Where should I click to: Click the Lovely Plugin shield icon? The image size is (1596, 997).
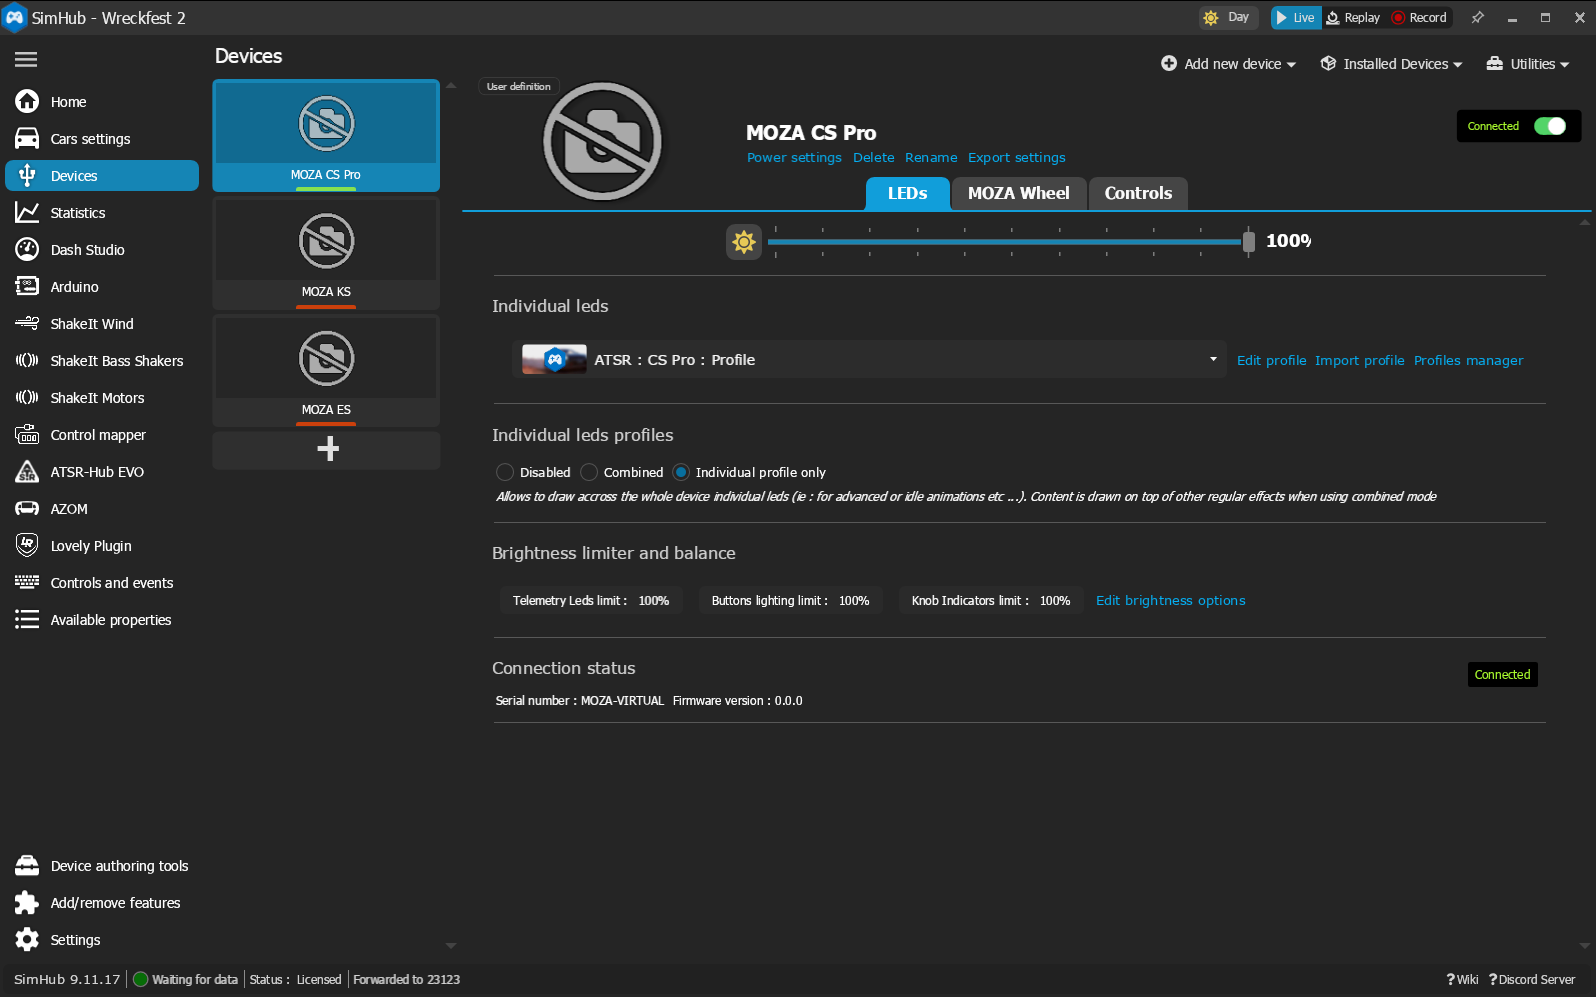pyautogui.click(x=27, y=546)
